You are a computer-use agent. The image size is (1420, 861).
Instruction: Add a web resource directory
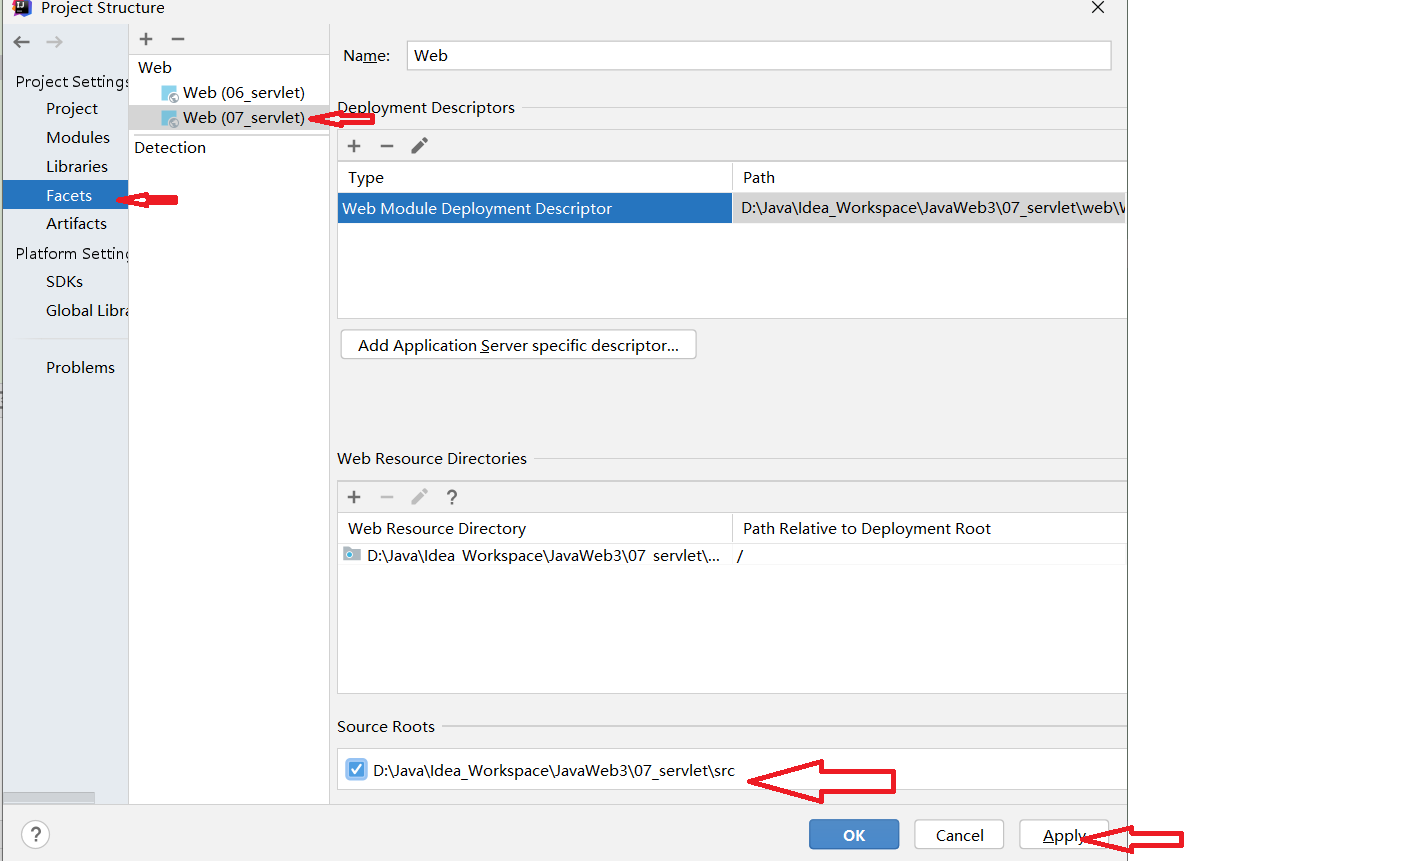click(x=354, y=497)
